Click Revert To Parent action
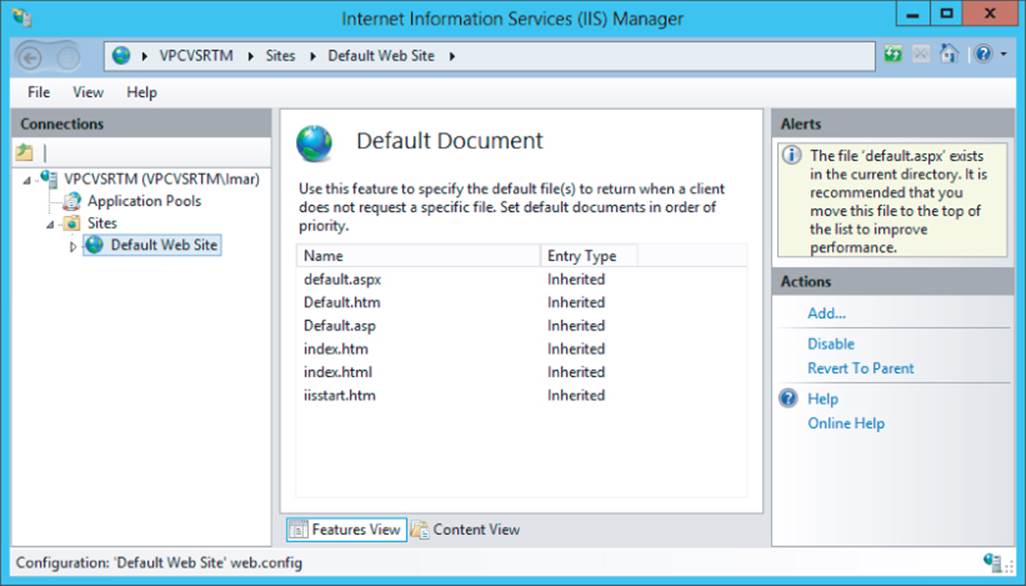 (860, 368)
